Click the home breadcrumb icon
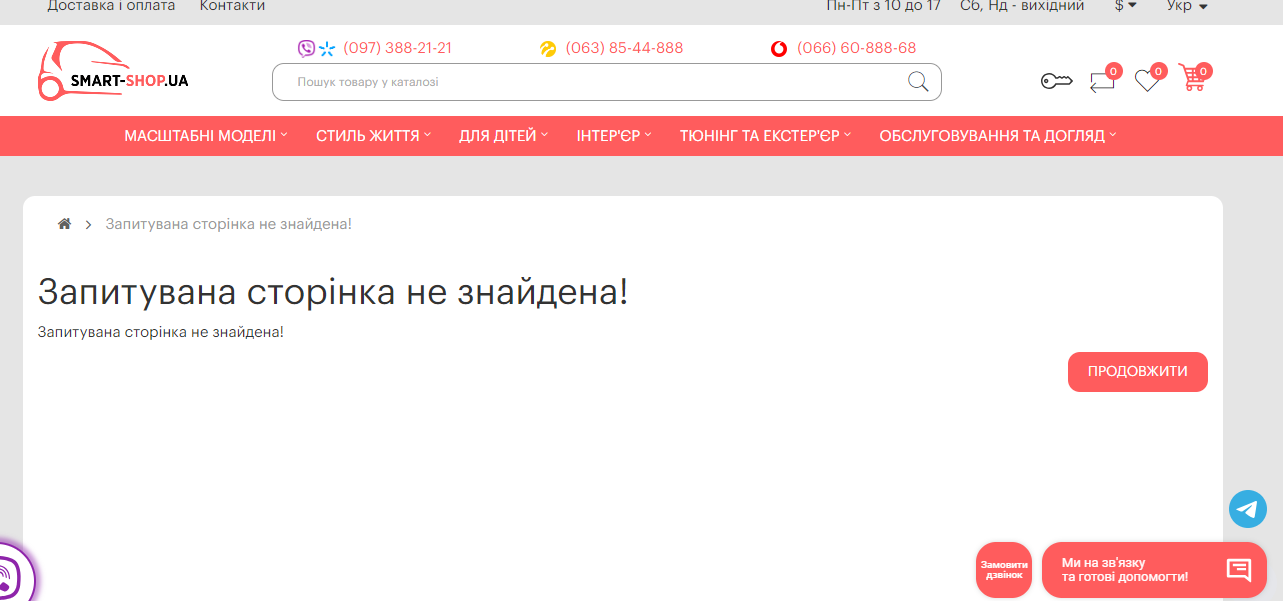 point(64,224)
